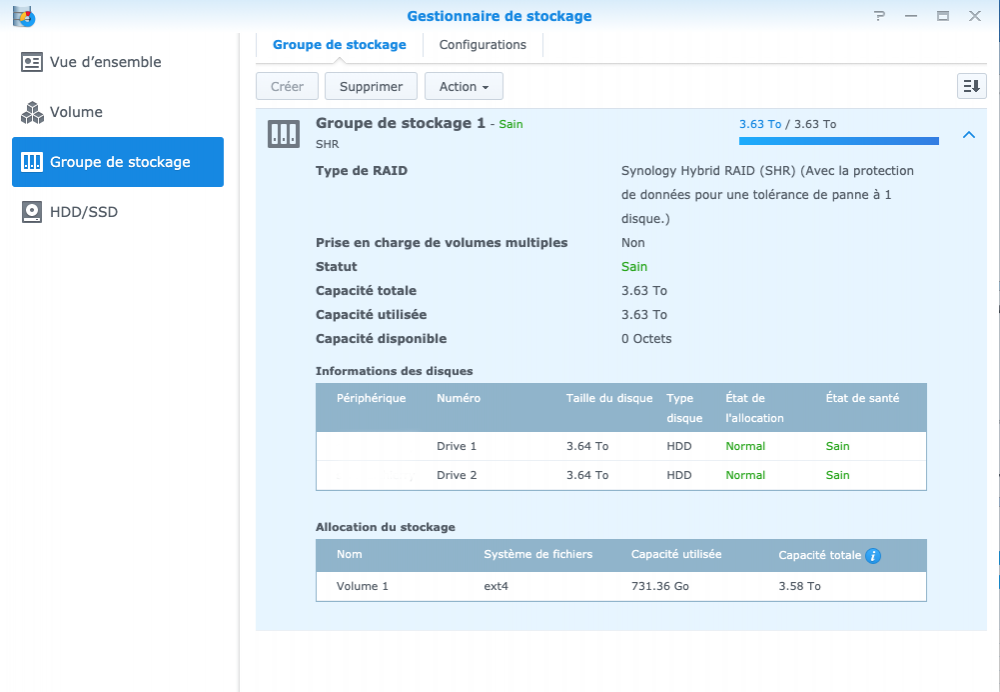The width and height of the screenshot is (1000, 692).
Task: Open the HDD/SSD disk icon
Action: (32, 212)
